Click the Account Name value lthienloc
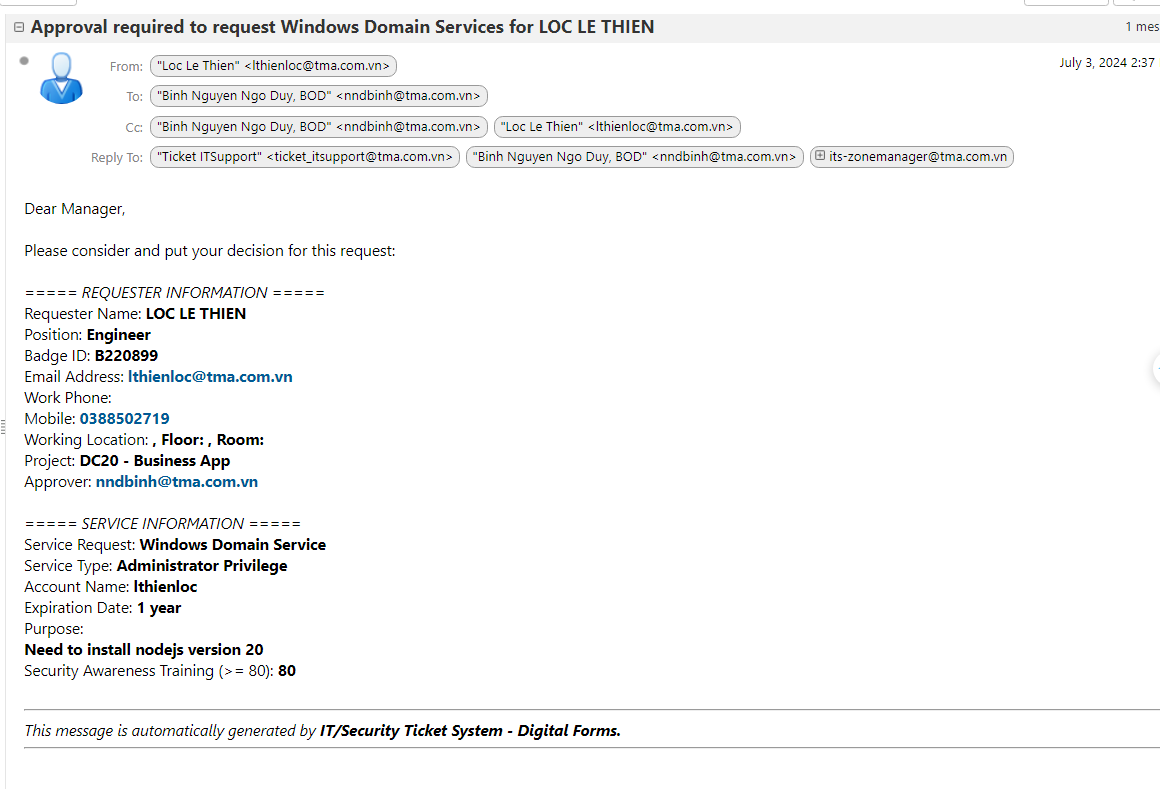Screen dimensions: 1160x789 coord(166,587)
